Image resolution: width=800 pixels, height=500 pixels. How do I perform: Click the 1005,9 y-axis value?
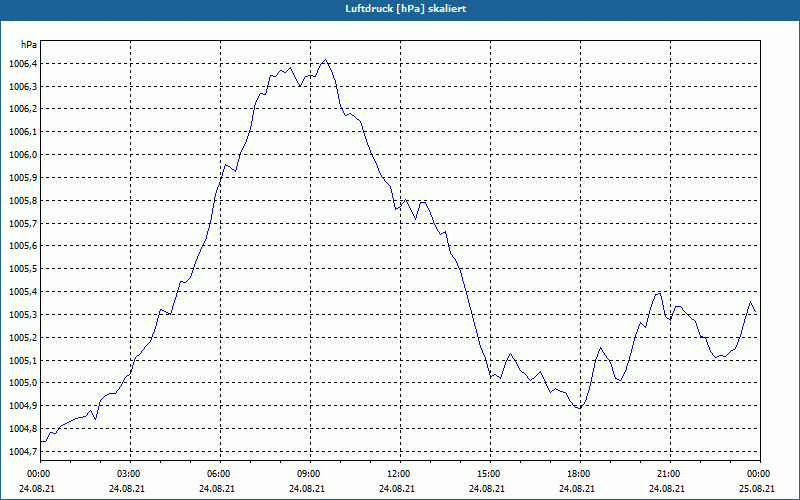[x=23, y=178]
